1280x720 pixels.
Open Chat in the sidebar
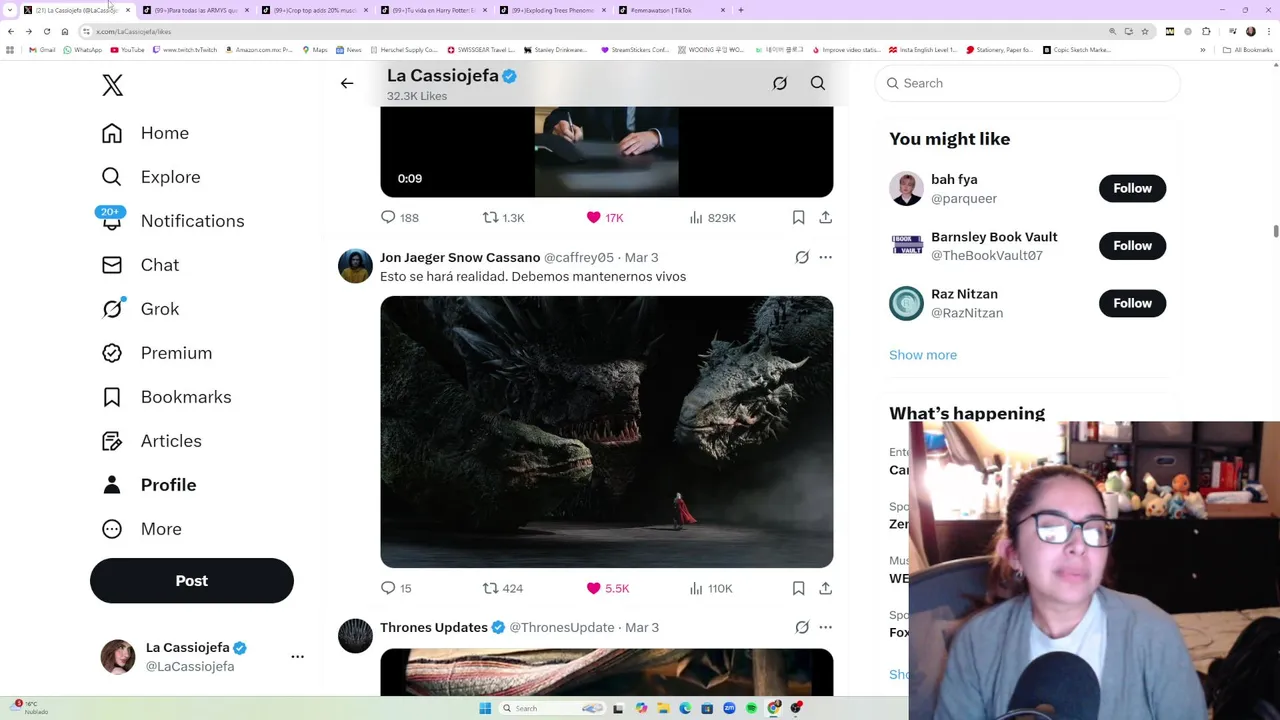pos(140,265)
